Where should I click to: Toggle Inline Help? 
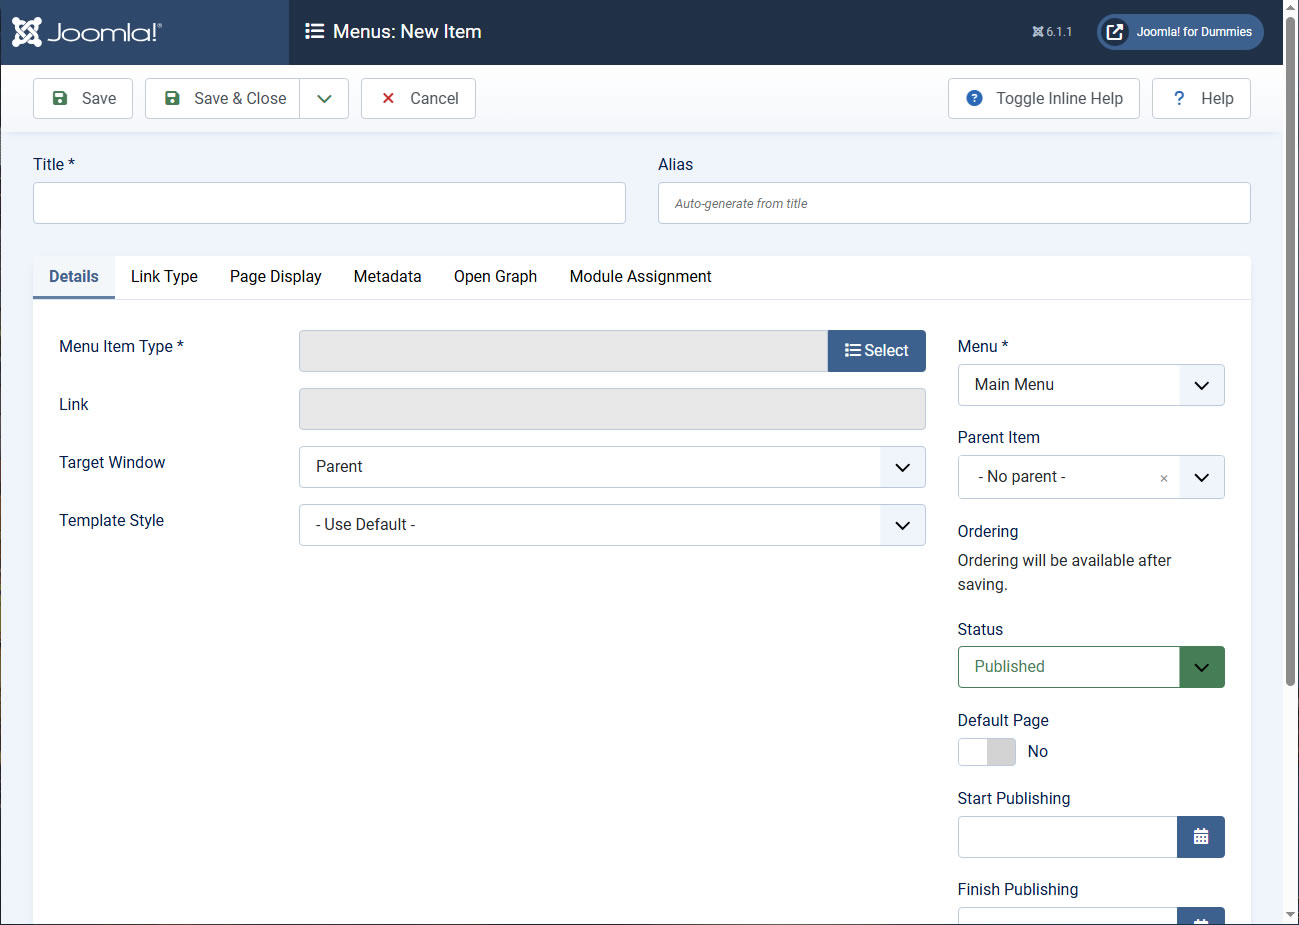[x=1043, y=98]
